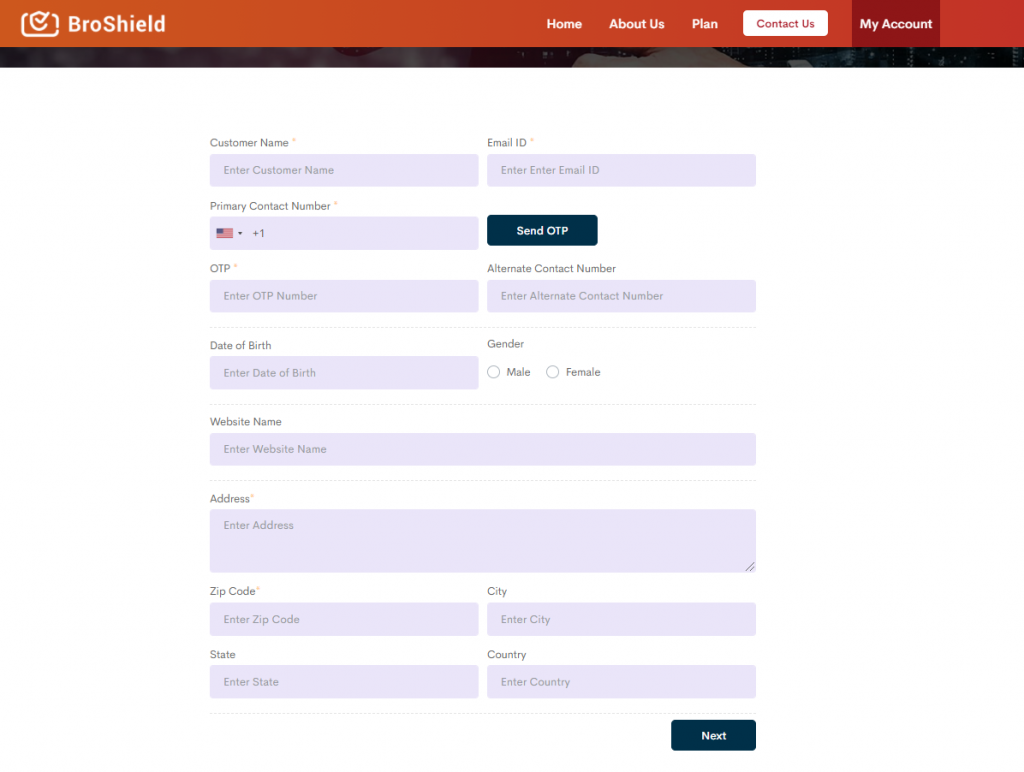Viewport: 1024px width, 772px height.
Task: Click the Email ID label
Action: point(507,142)
